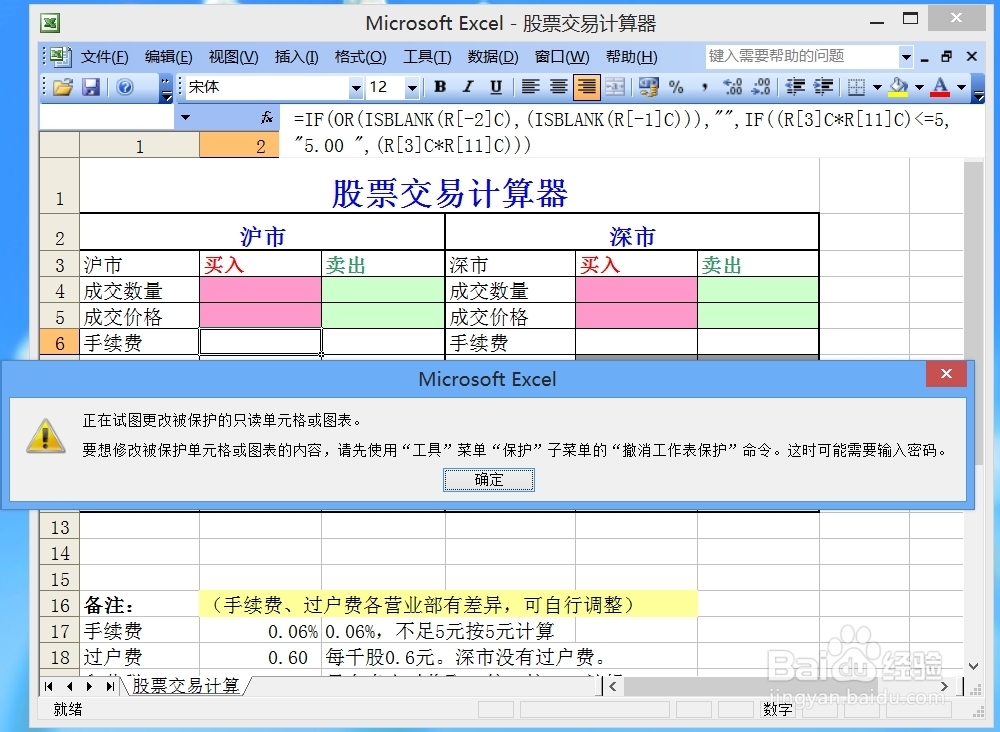Image resolution: width=1000 pixels, height=732 pixels.
Task: Minimize the workbook window in menu bar
Action: 925,58
